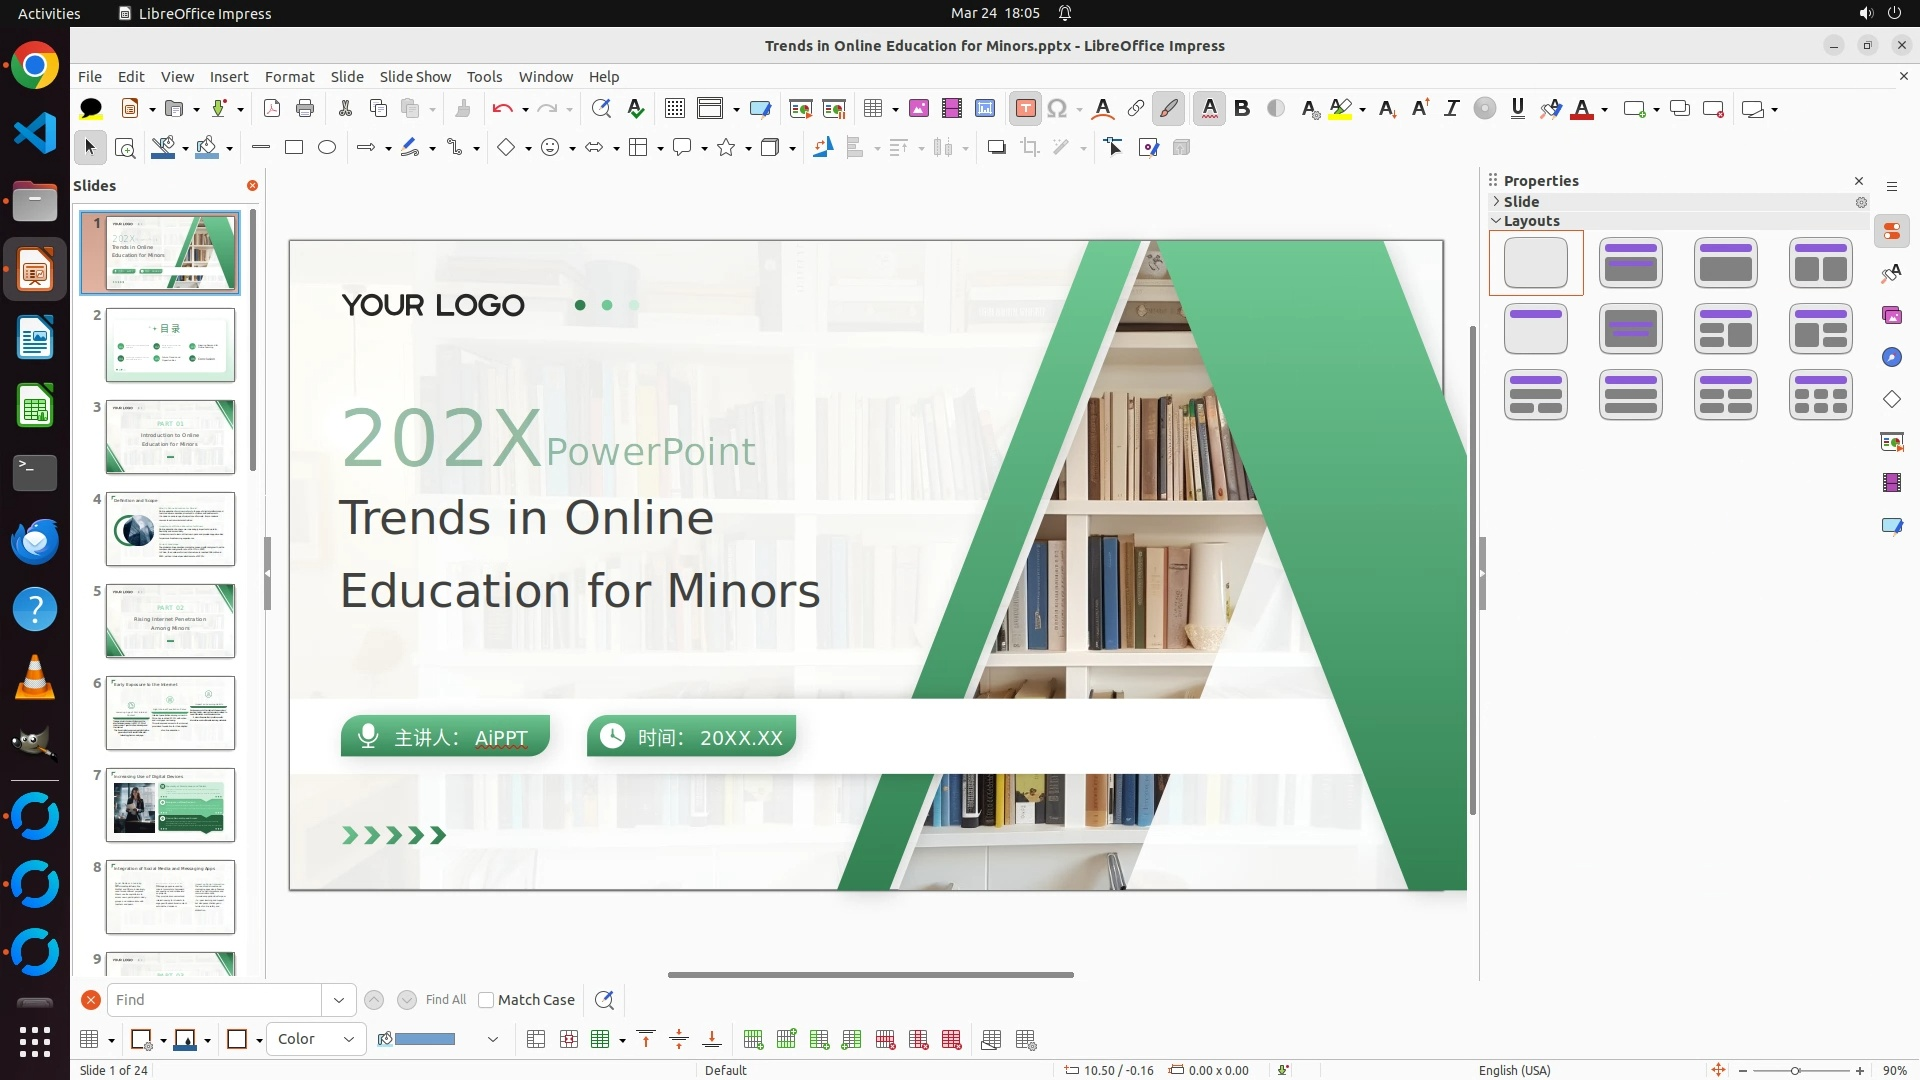
Task: Select the Ellipse shape tool
Action: pos(327,148)
